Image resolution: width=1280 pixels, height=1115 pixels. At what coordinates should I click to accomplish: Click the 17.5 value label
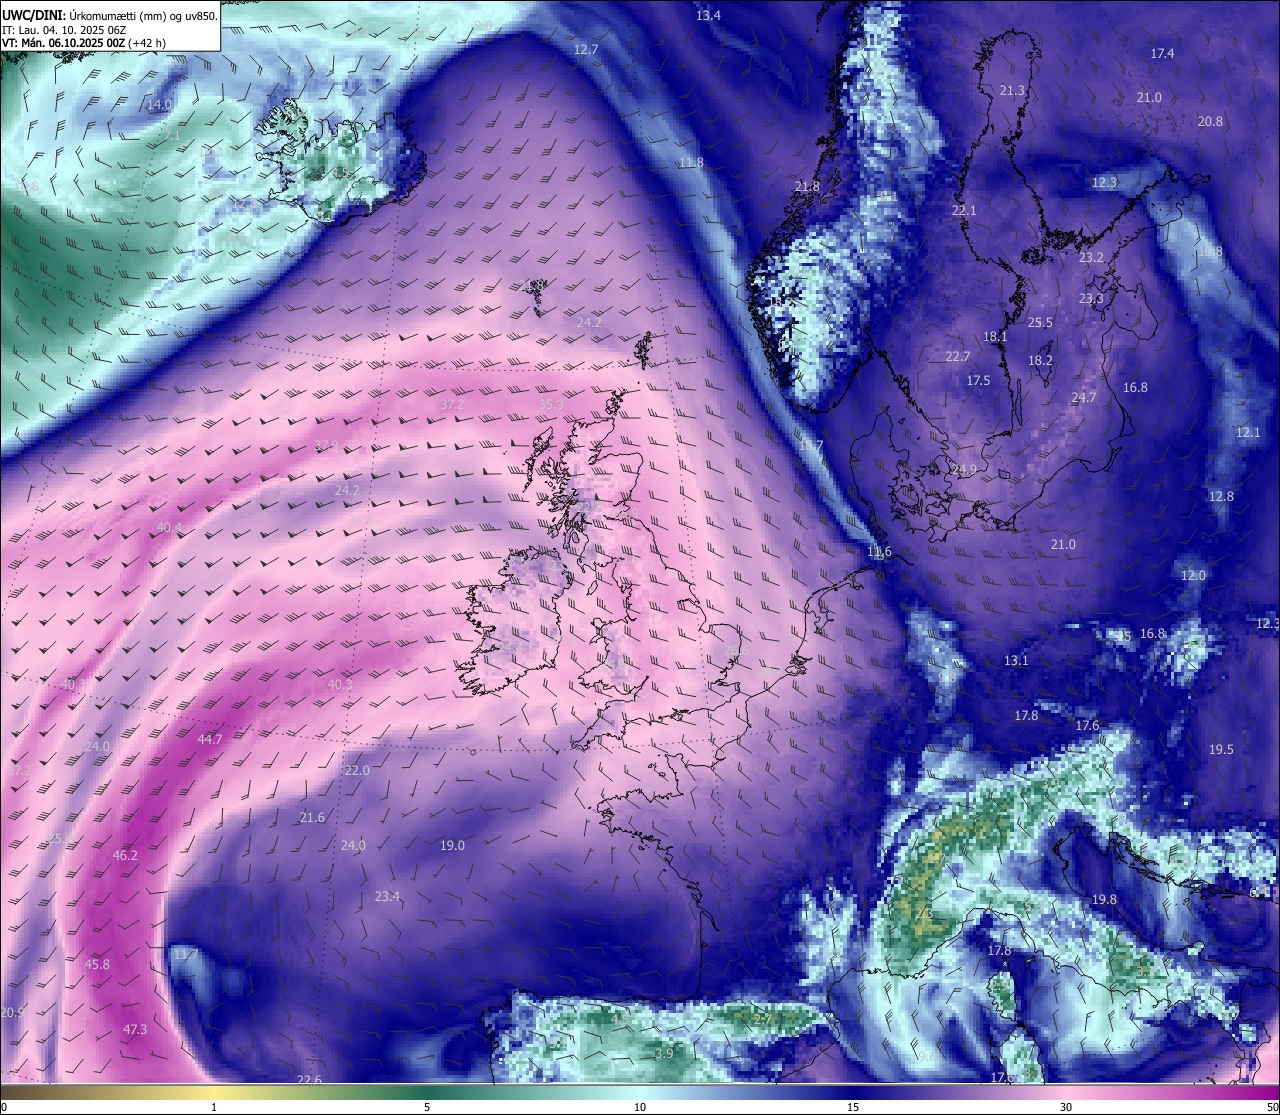[x=978, y=380]
